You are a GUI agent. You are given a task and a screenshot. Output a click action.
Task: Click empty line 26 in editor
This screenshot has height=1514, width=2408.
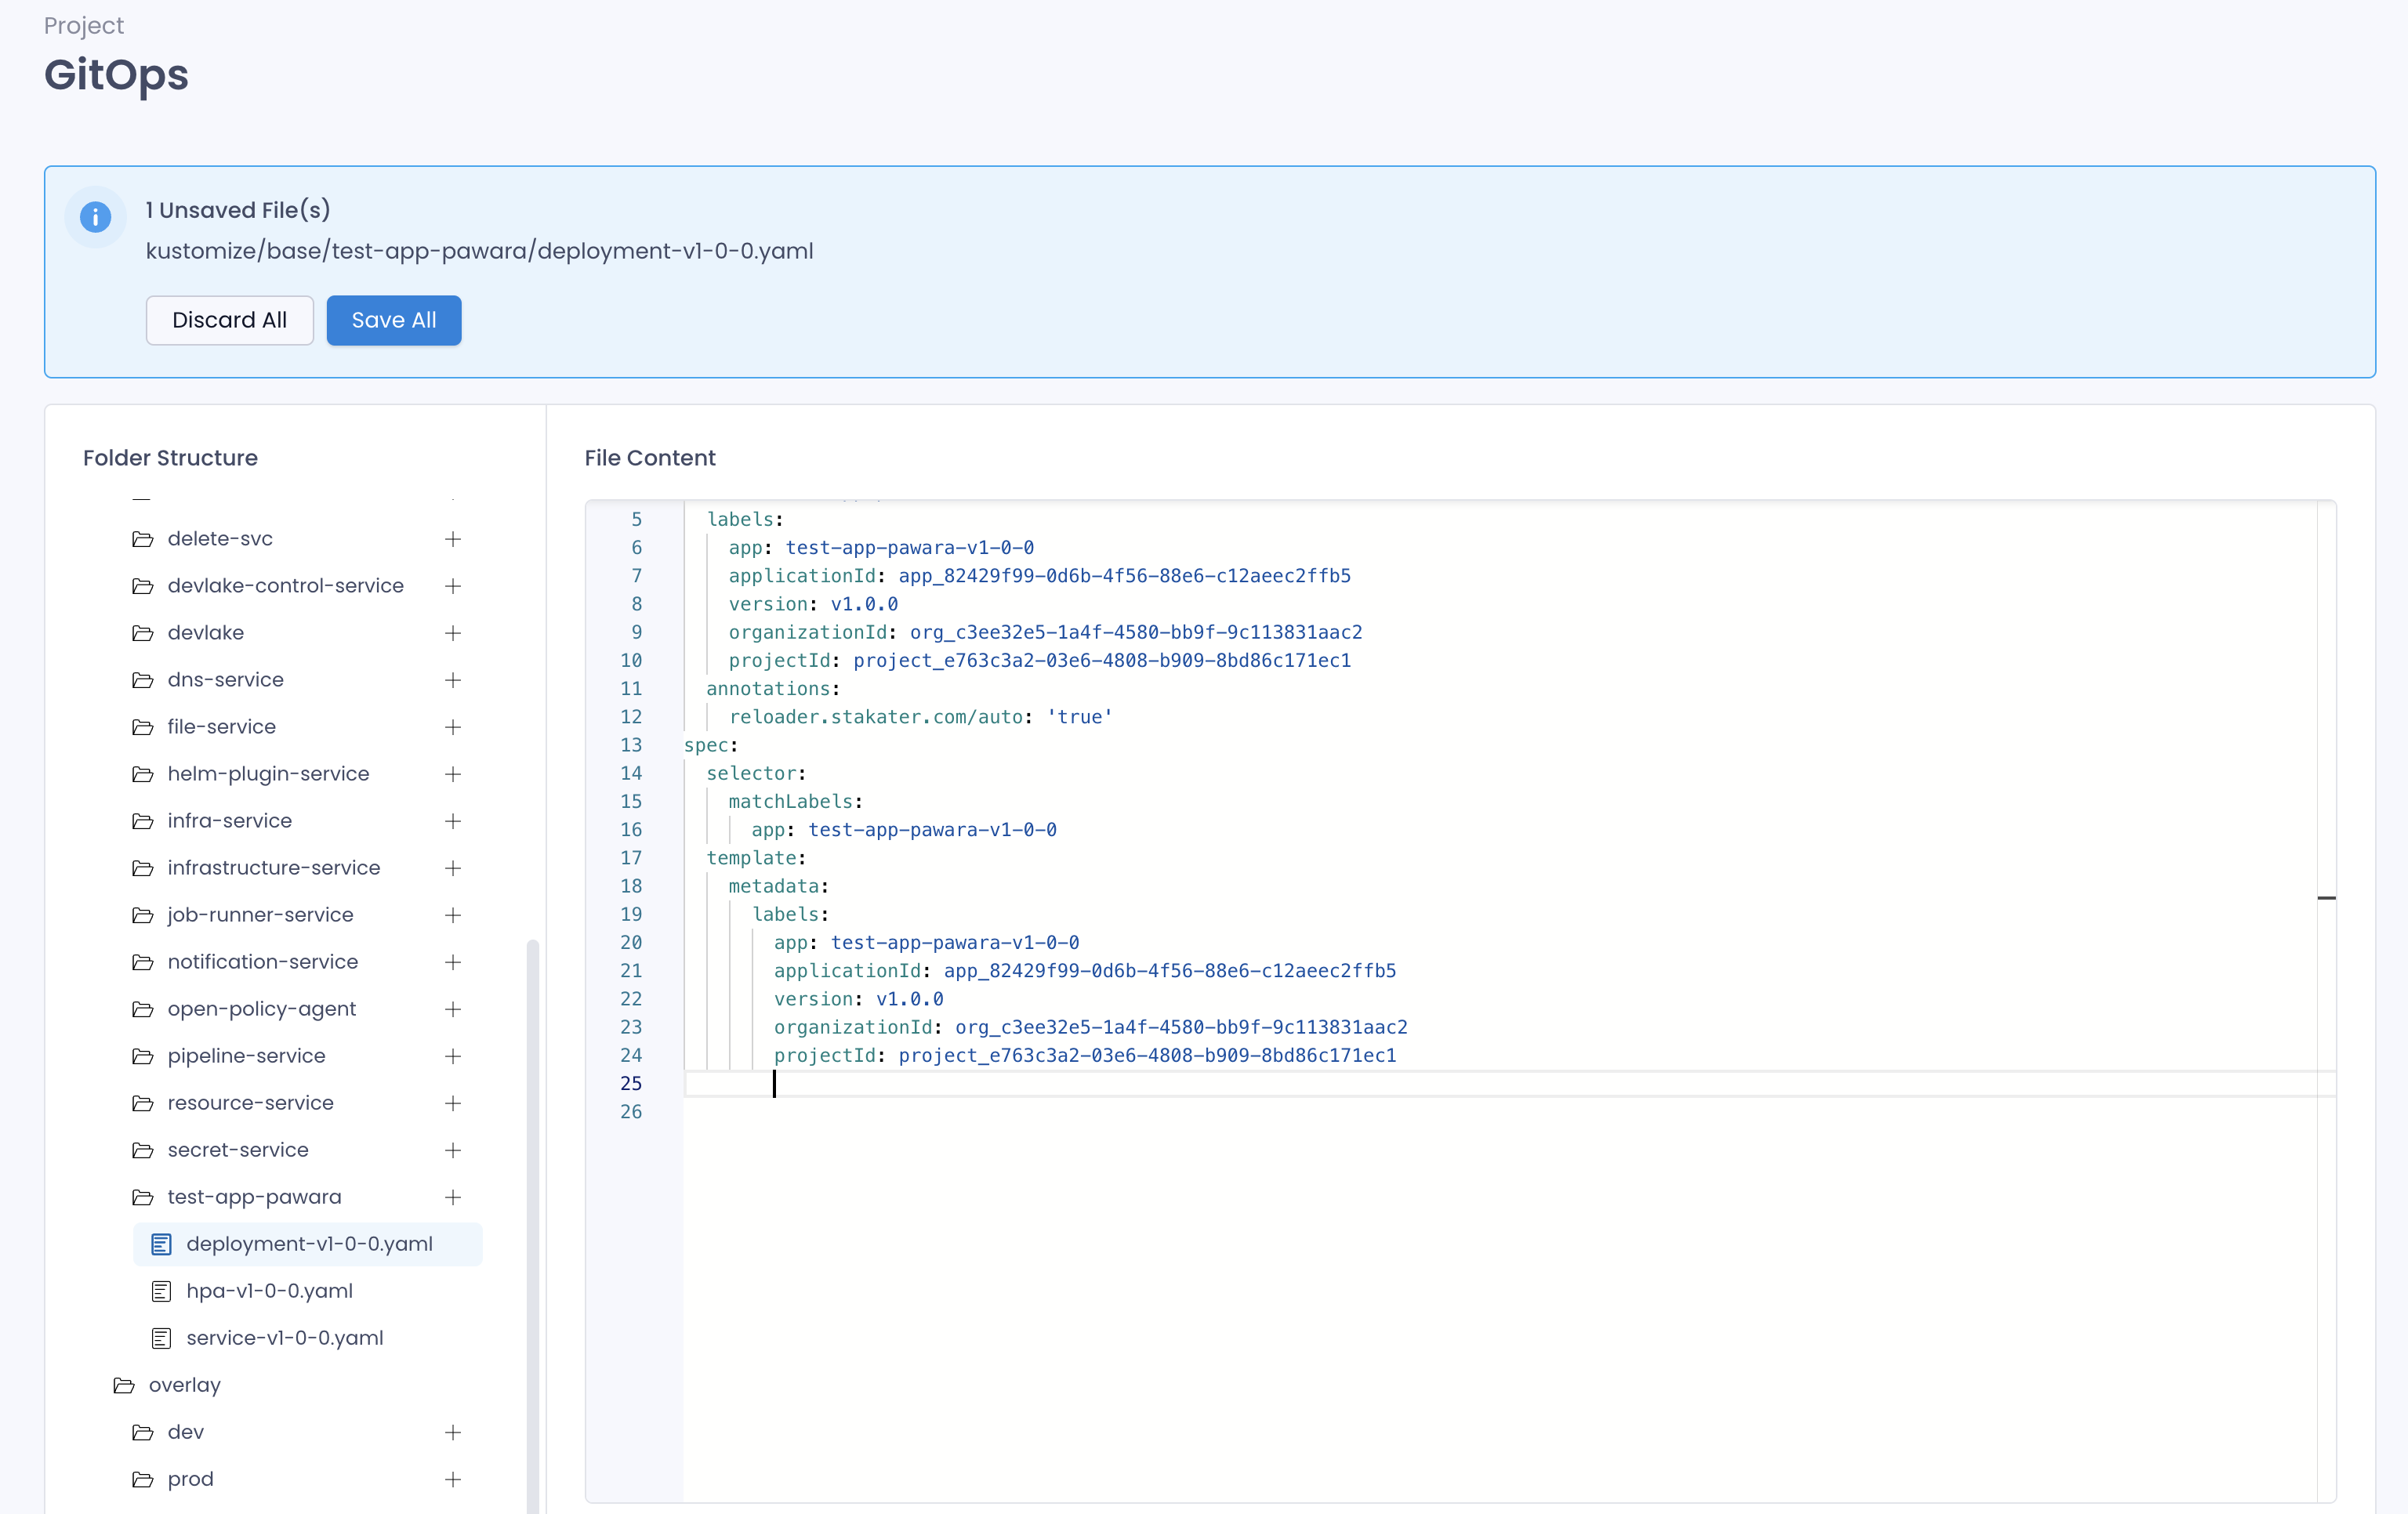[x=1510, y=1112]
